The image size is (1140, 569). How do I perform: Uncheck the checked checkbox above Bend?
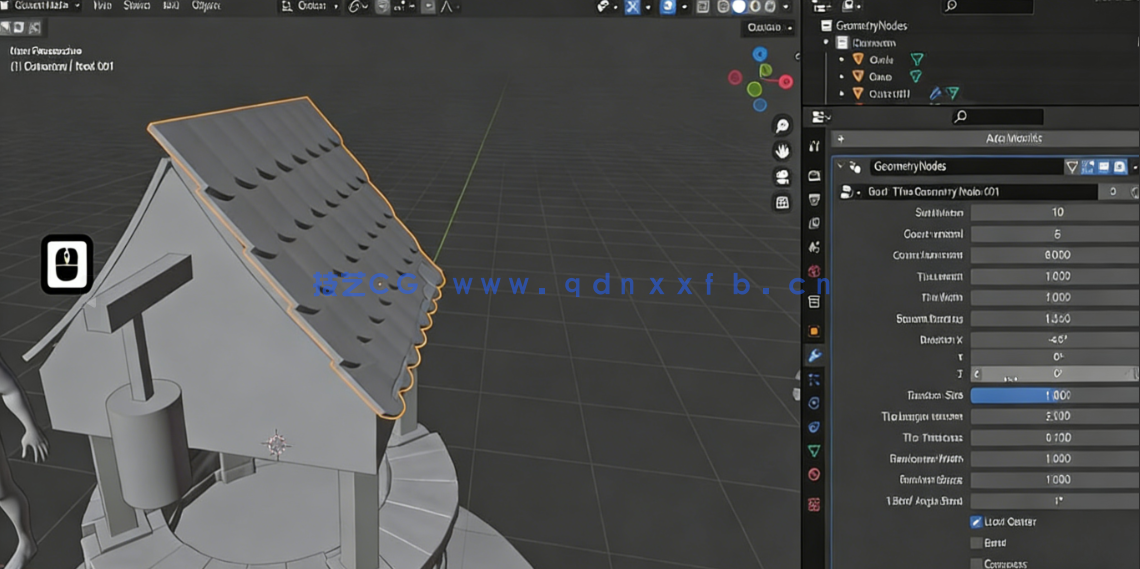(x=976, y=522)
